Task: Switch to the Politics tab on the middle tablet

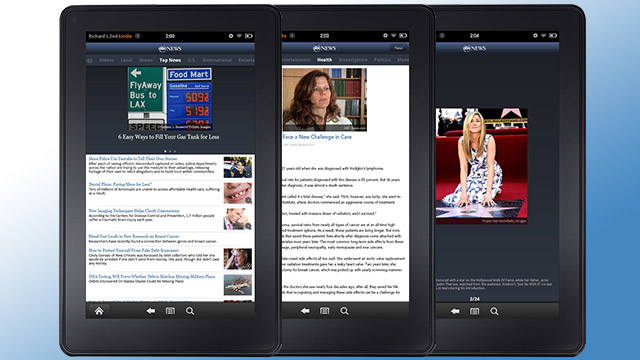Action: pos(382,60)
